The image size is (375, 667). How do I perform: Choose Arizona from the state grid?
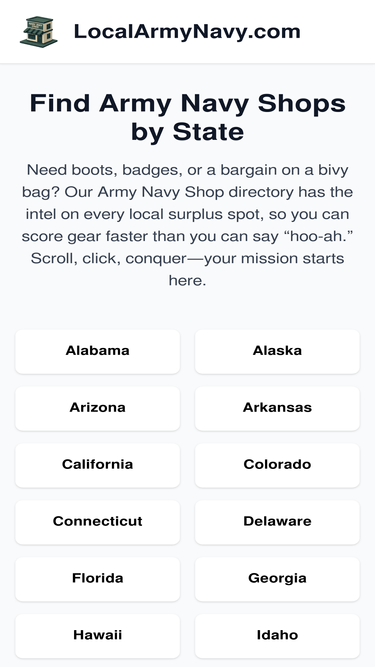97,408
